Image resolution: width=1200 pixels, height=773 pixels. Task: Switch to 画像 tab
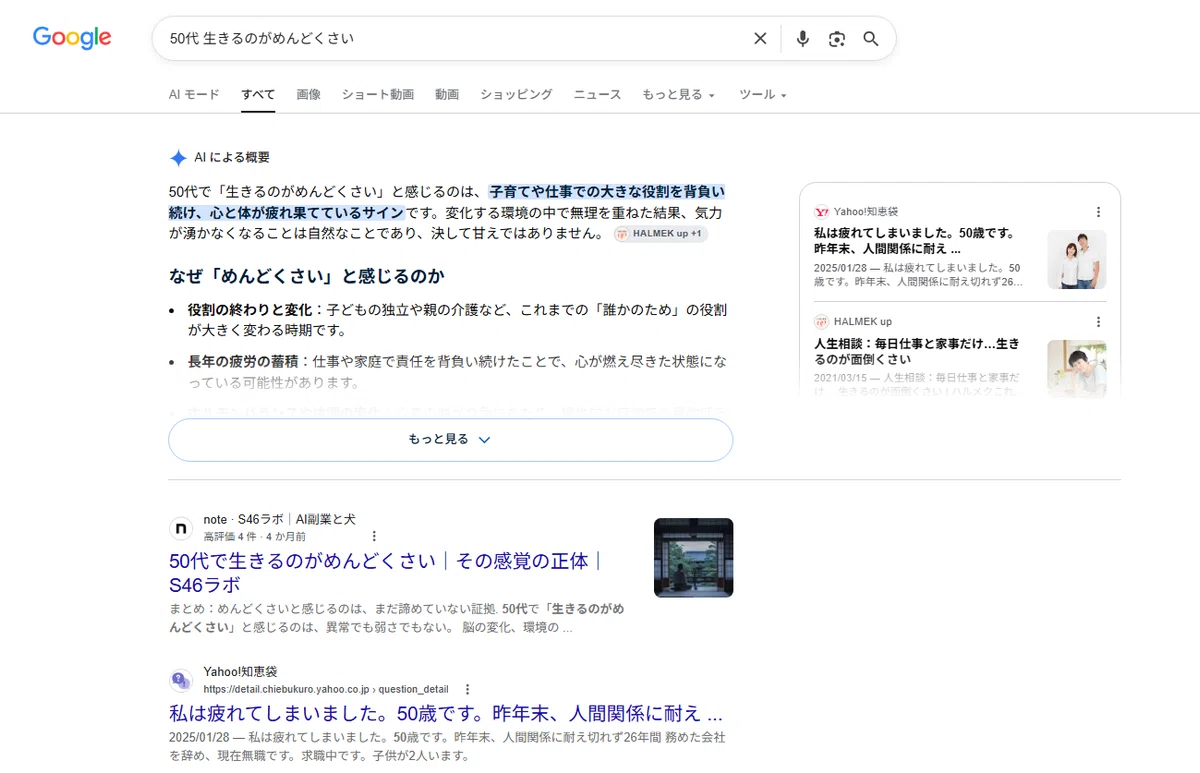309,94
